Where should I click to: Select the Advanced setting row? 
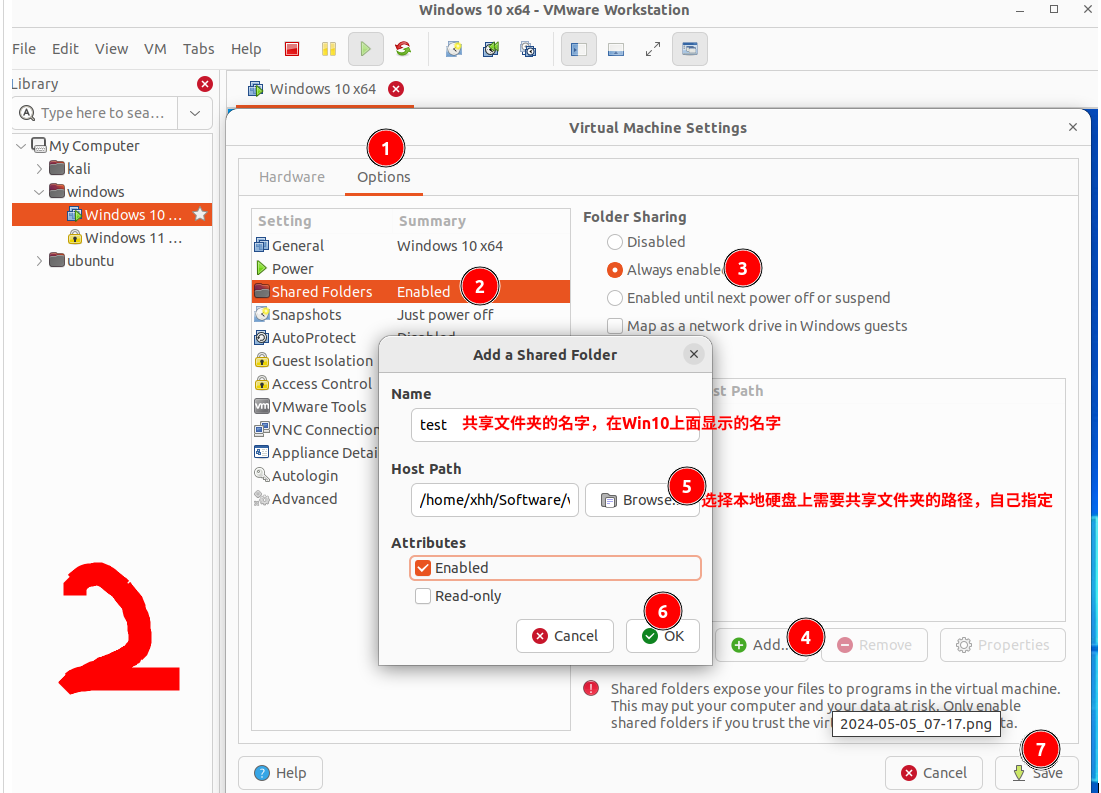315,499
